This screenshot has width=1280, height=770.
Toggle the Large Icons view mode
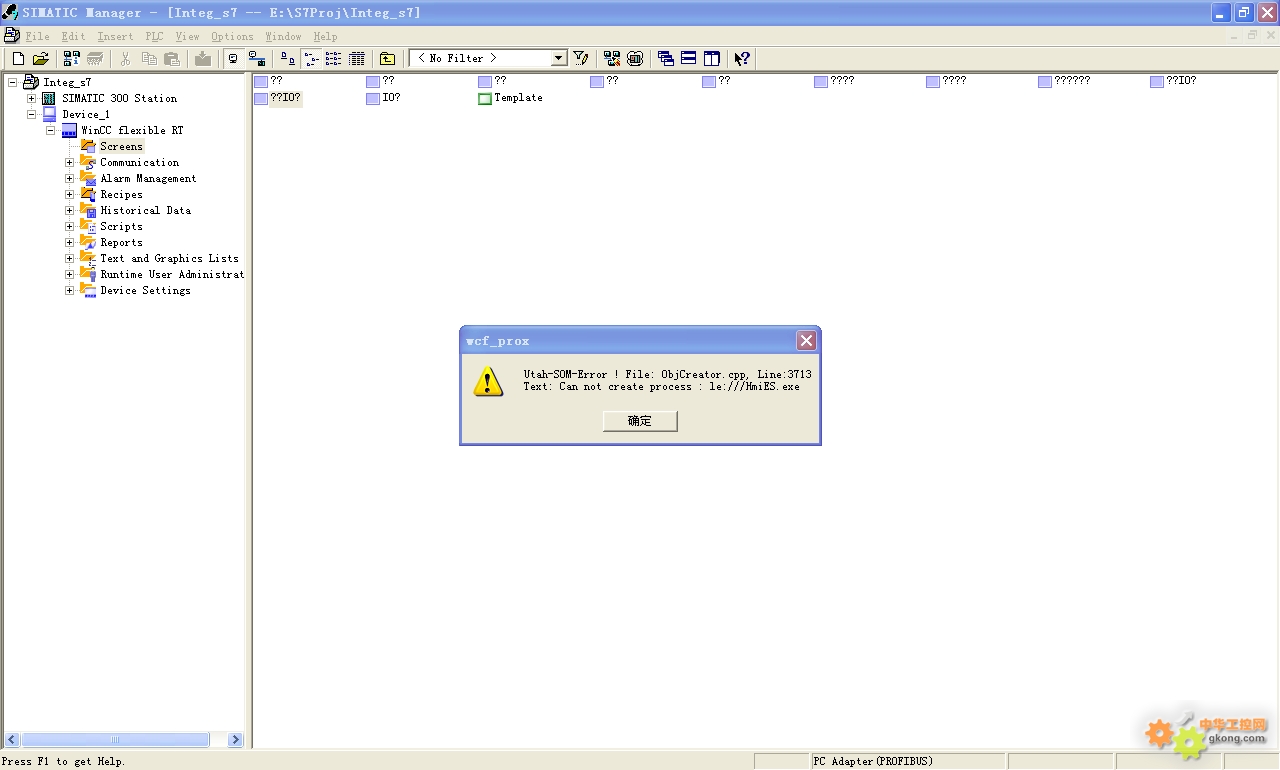(288, 59)
